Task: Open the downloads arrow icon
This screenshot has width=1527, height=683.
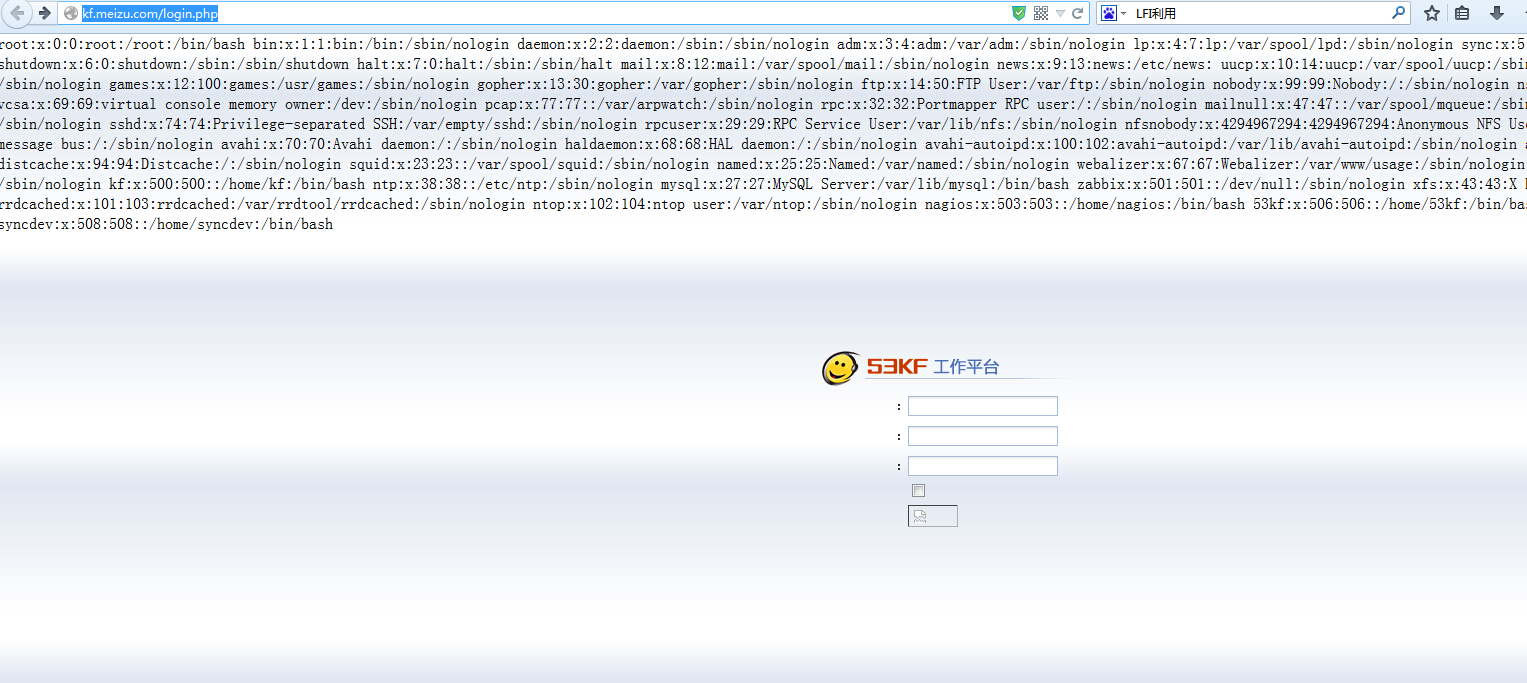Action: 1497,13
